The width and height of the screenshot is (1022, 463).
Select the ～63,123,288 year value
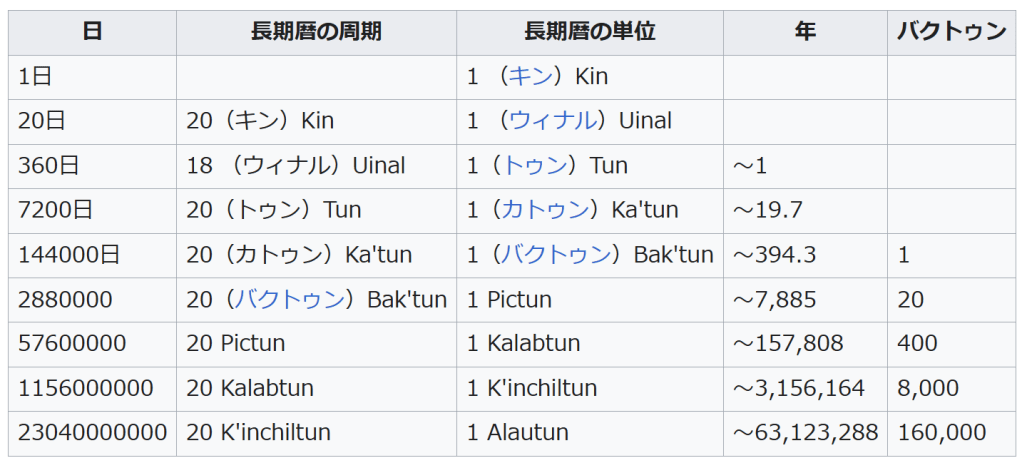(805, 433)
